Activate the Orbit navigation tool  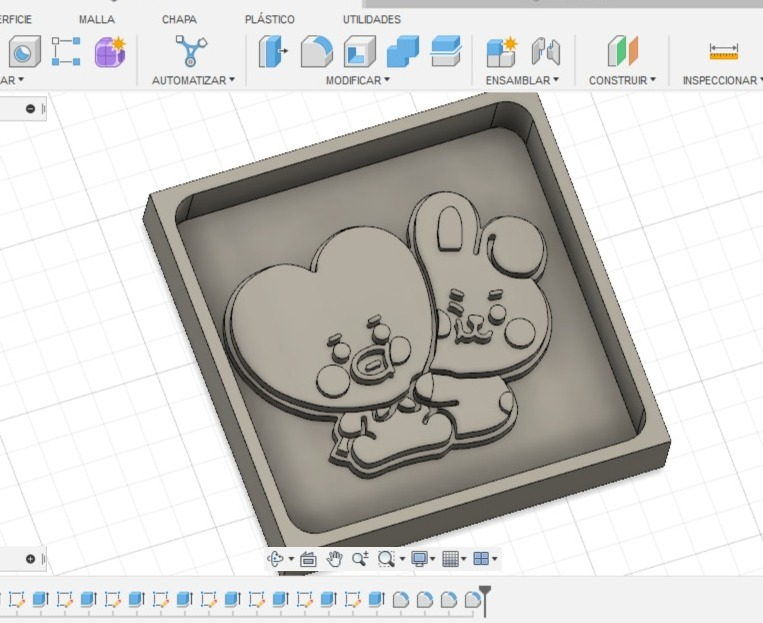pyautogui.click(x=275, y=559)
